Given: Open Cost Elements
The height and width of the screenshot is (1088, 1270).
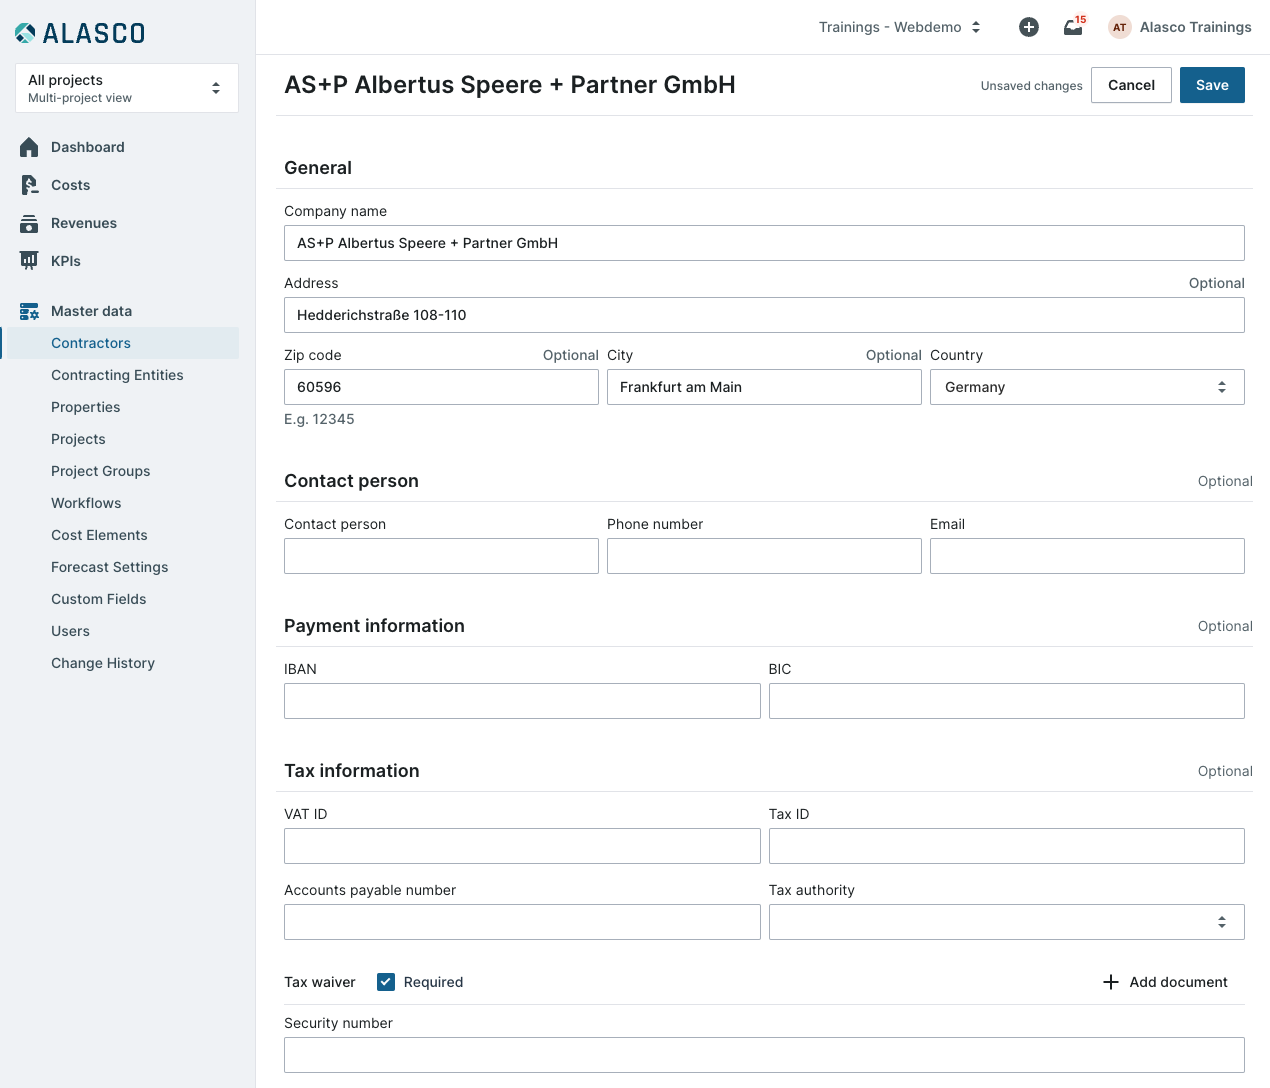Looking at the screenshot, I should coord(99,535).
